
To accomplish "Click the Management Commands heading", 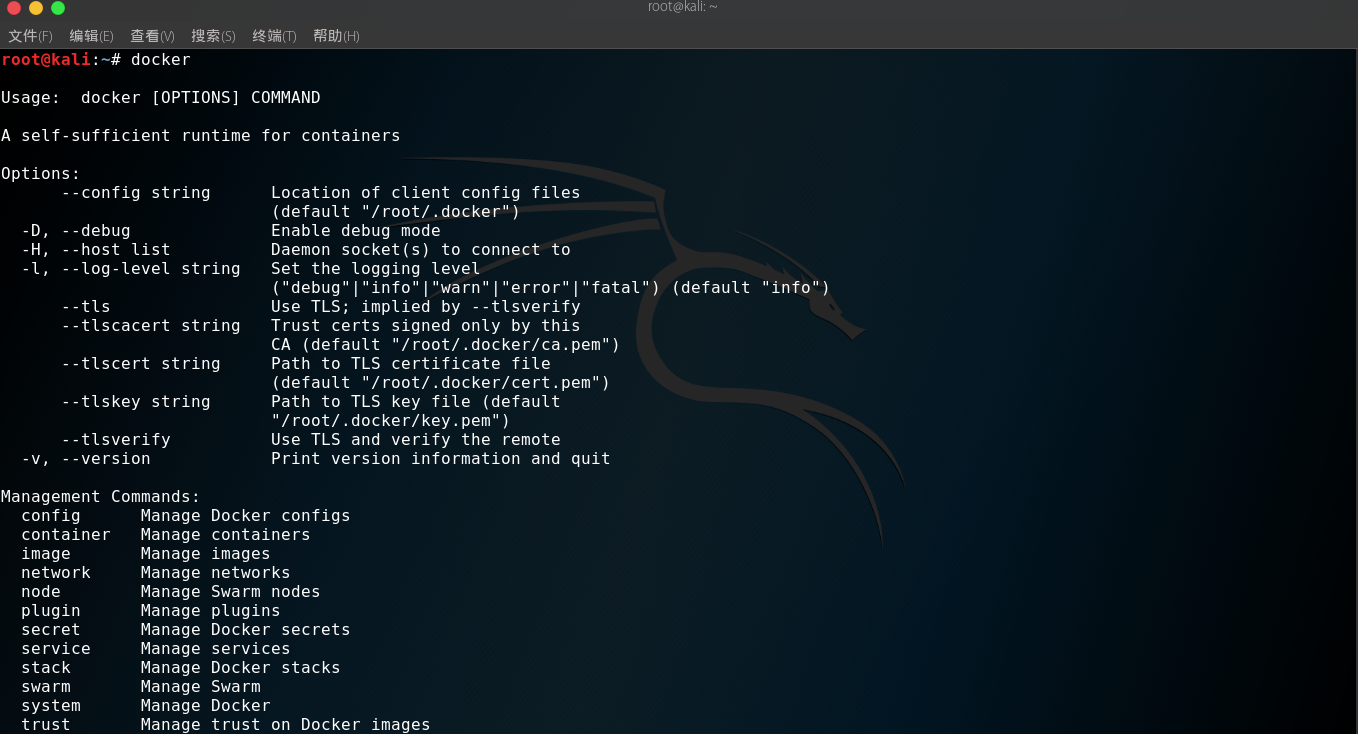I will [x=100, y=496].
